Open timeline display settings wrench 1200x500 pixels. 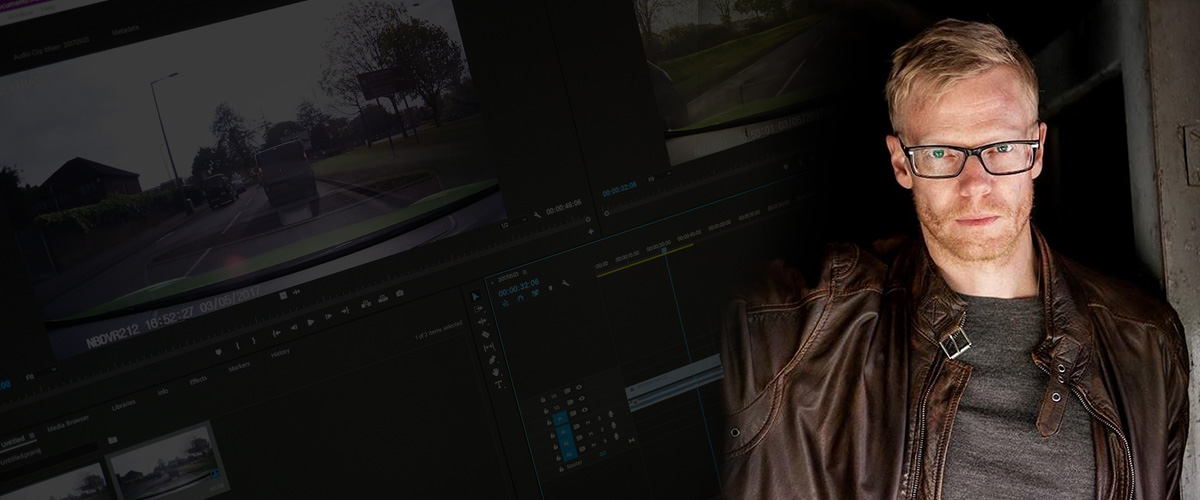click(566, 283)
